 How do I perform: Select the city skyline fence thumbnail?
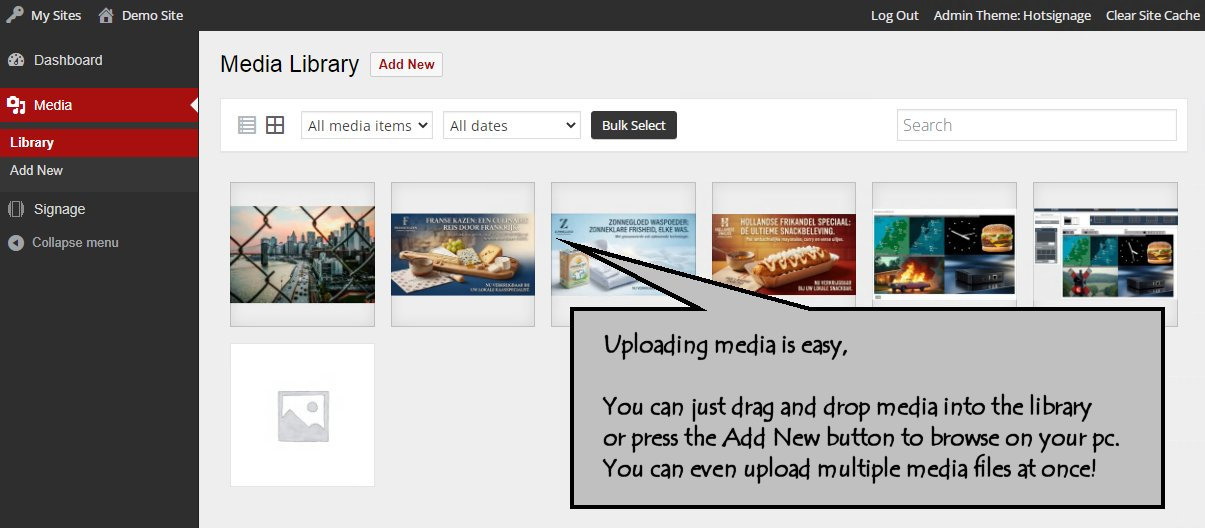pyautogui.click(x=302, y=254)
